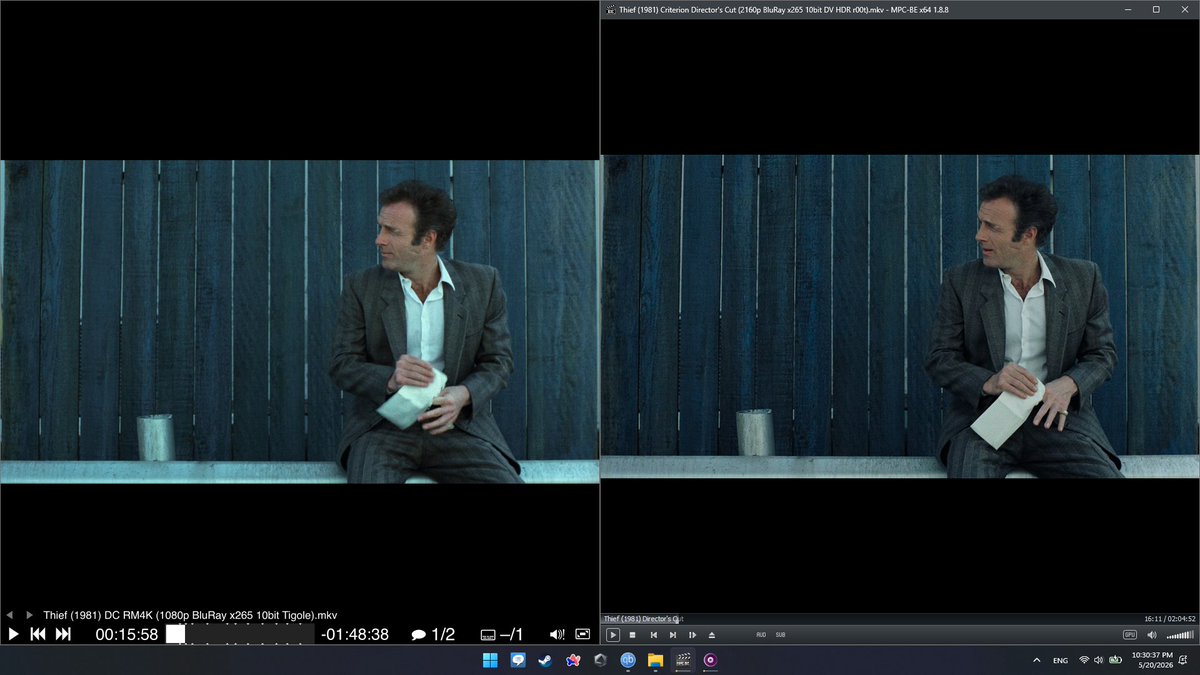The image size is (1200, 675).
Task: Click the Thief Director's Cut status text
Action: click(642, 619)
